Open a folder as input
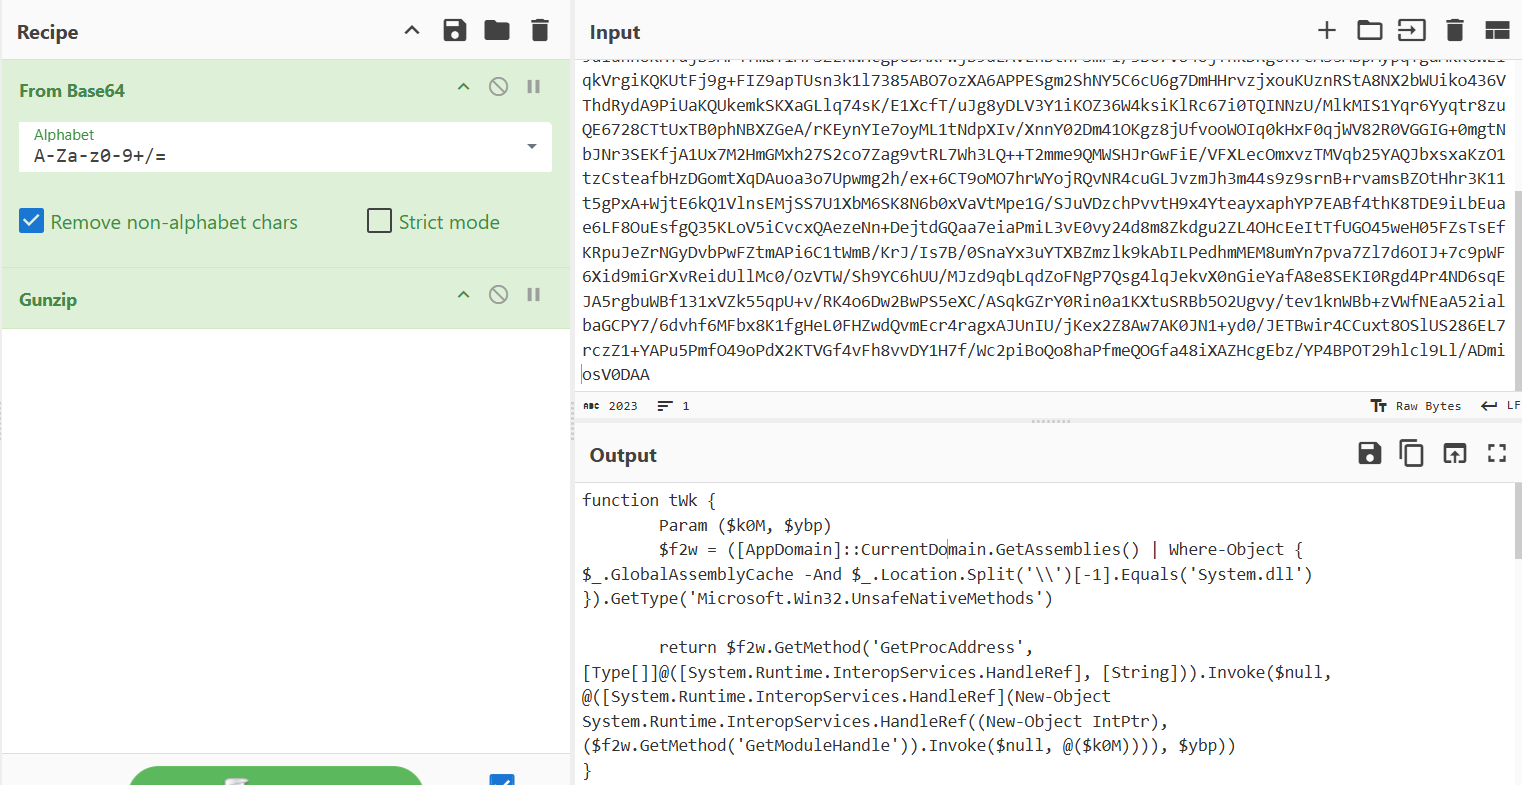 coord(1369,30)
